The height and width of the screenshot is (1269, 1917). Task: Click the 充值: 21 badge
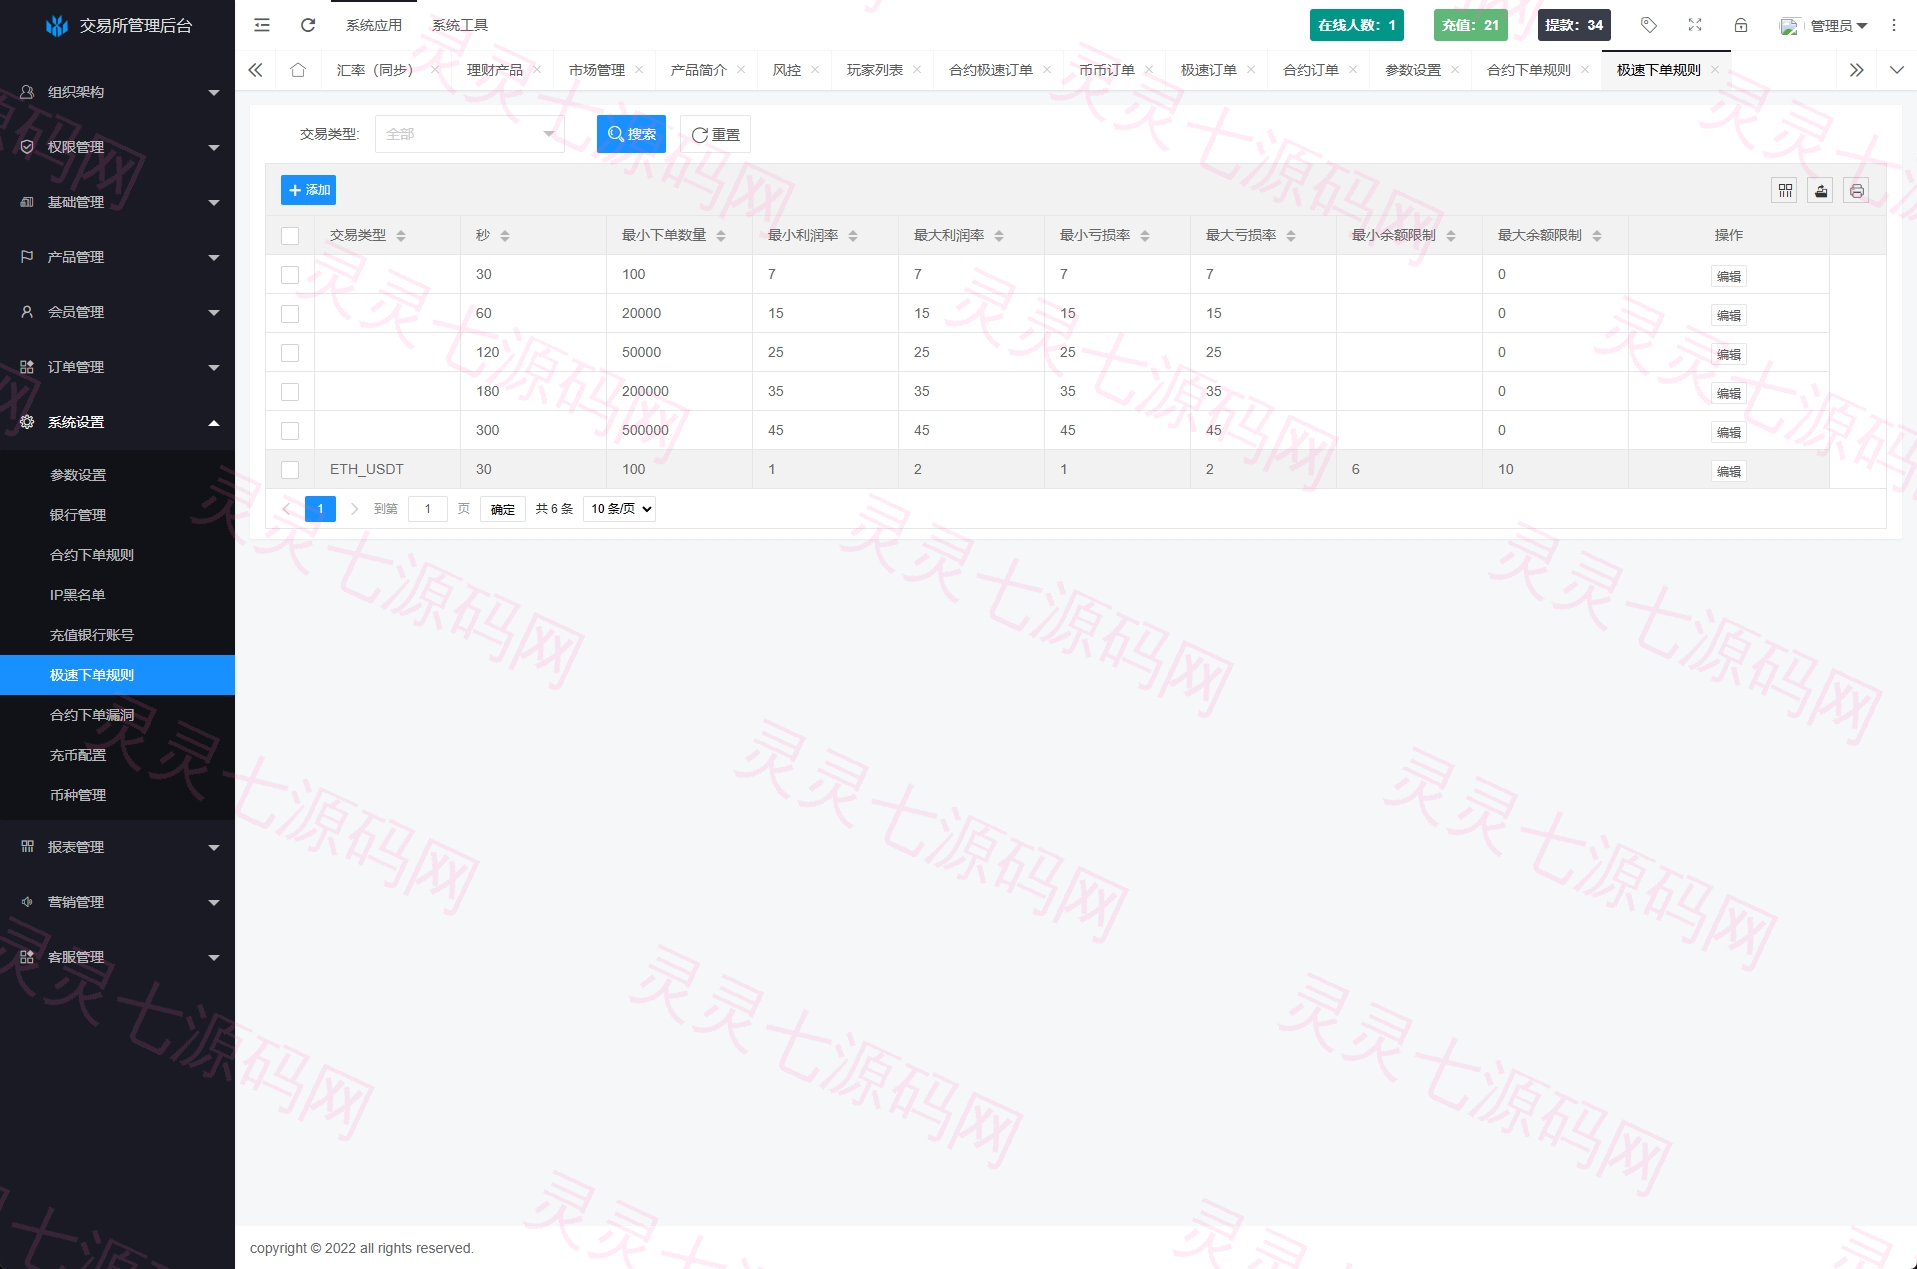pos(1470,25)
